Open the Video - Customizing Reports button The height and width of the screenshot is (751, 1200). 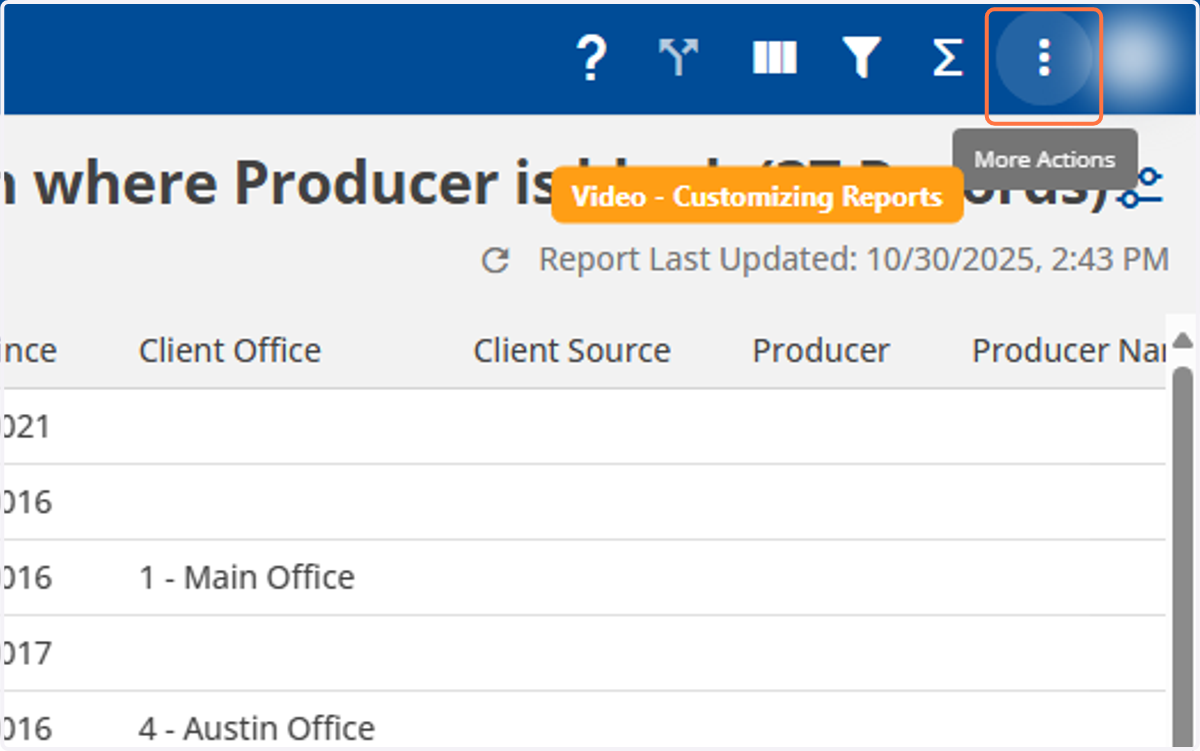point(757,196)
